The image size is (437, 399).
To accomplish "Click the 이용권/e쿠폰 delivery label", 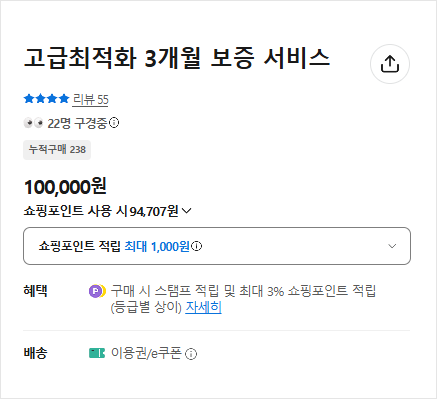I will tap(146, 353).
